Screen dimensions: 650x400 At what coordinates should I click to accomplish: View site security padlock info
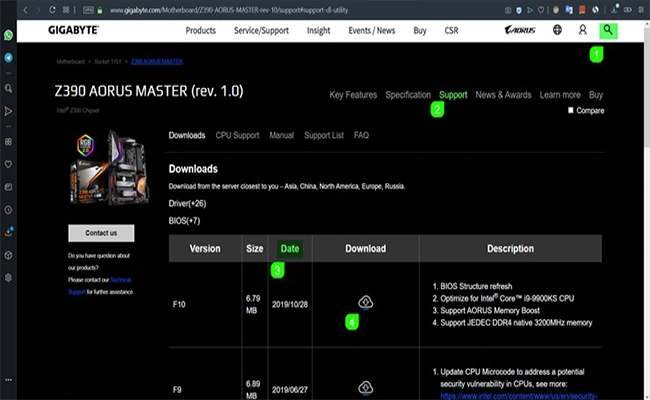(100, 10)
